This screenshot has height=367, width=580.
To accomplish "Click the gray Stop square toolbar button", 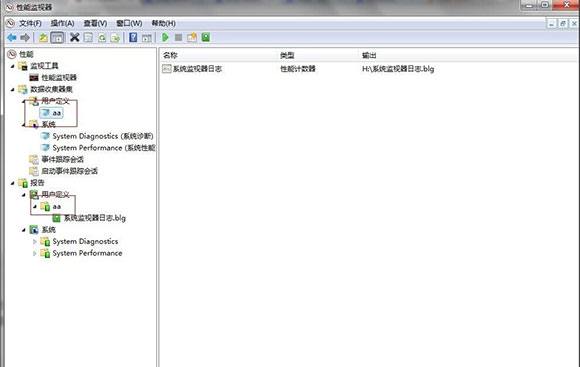I will (178, 37).
